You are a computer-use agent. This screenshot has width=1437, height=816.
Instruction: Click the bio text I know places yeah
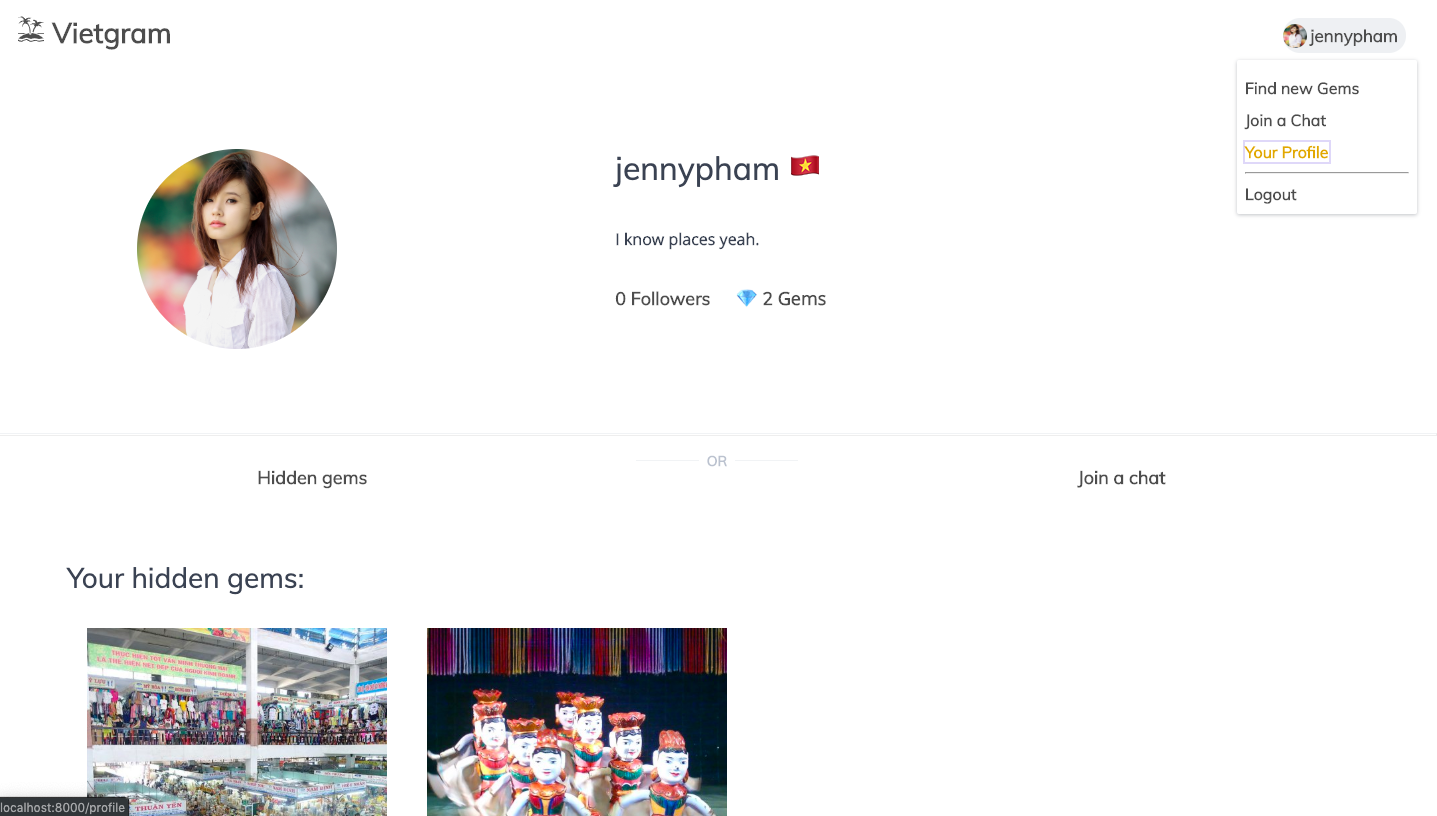click(687, 240)
